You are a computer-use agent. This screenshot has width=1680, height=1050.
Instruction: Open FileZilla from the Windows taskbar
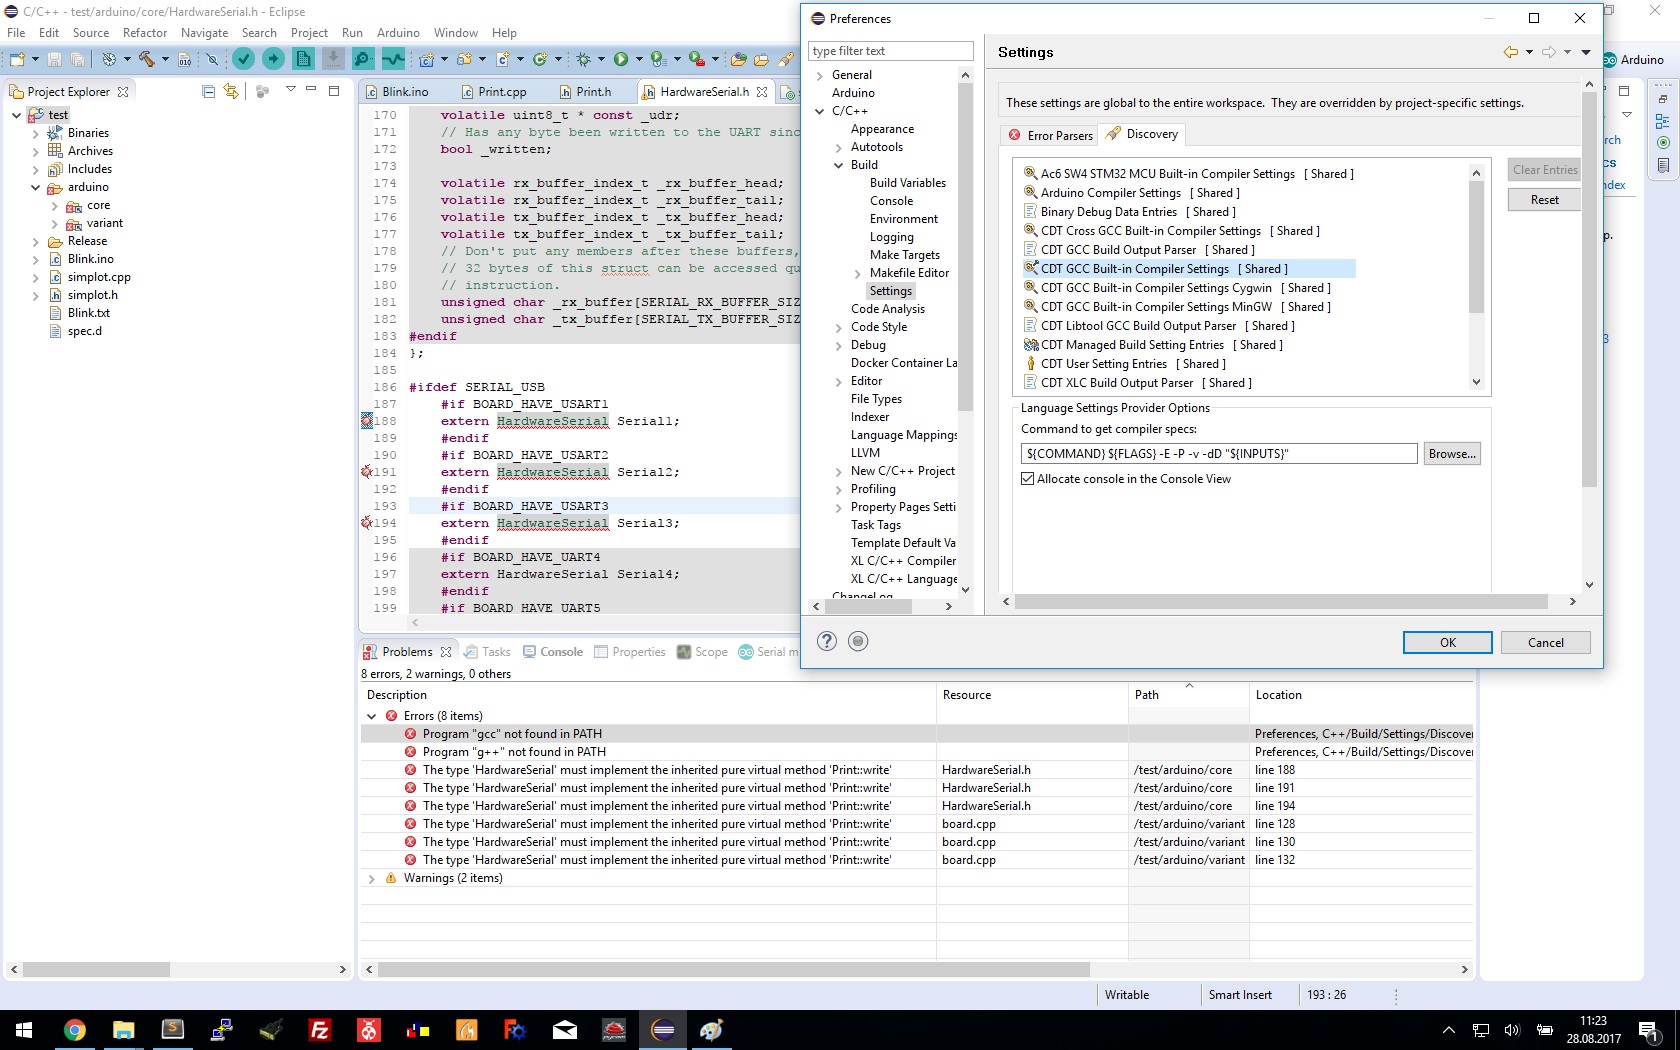[320, 1030]
